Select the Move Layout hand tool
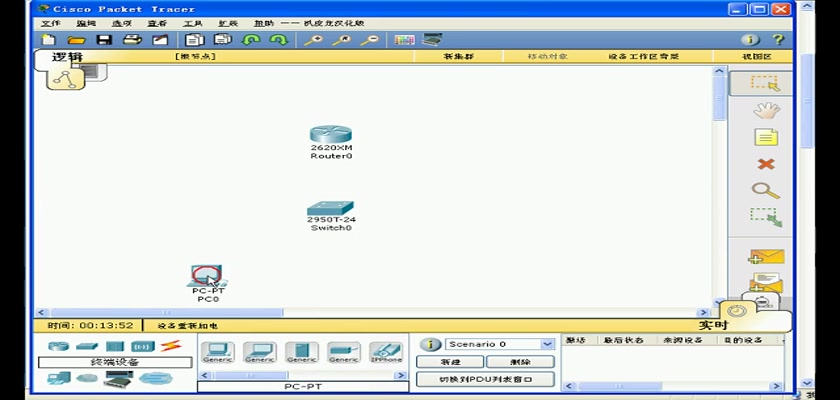The width and height of the screenshot is (840, 400). pyautogui.click(x=766, y=110)
